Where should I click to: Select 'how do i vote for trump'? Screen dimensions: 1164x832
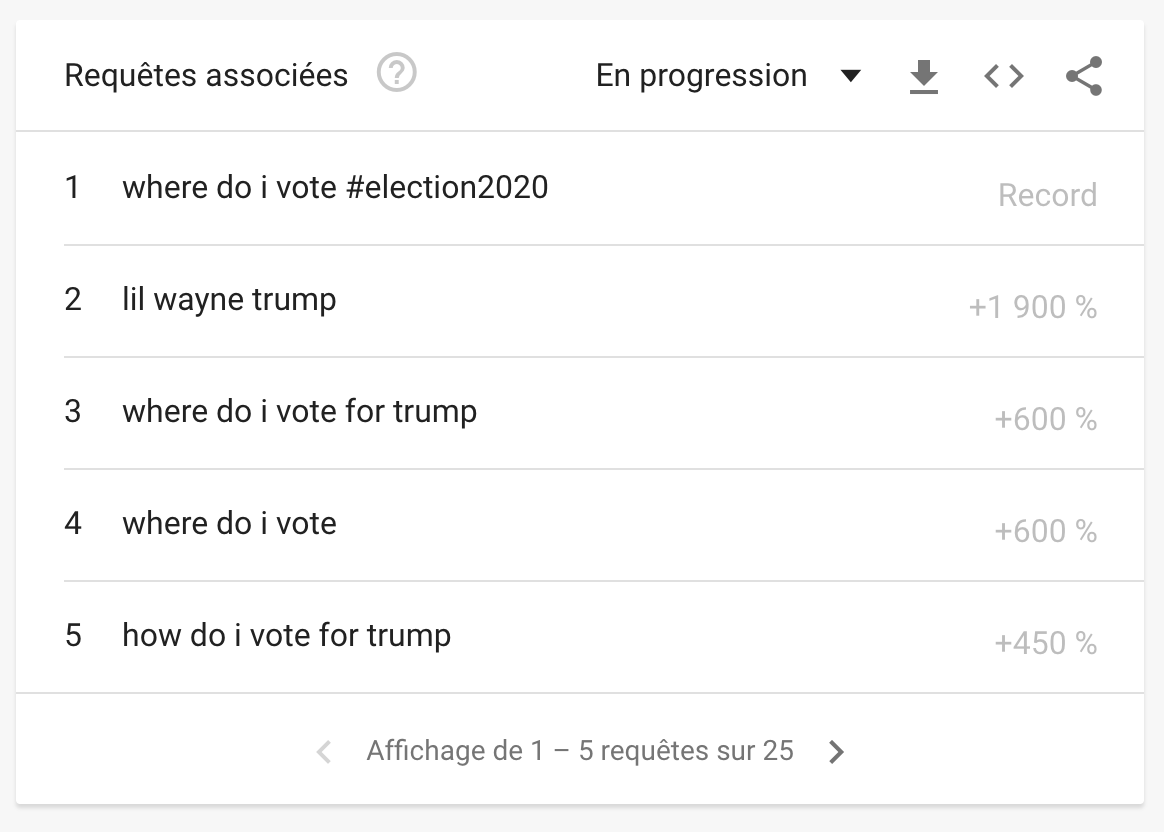click(x=286, y=635)
